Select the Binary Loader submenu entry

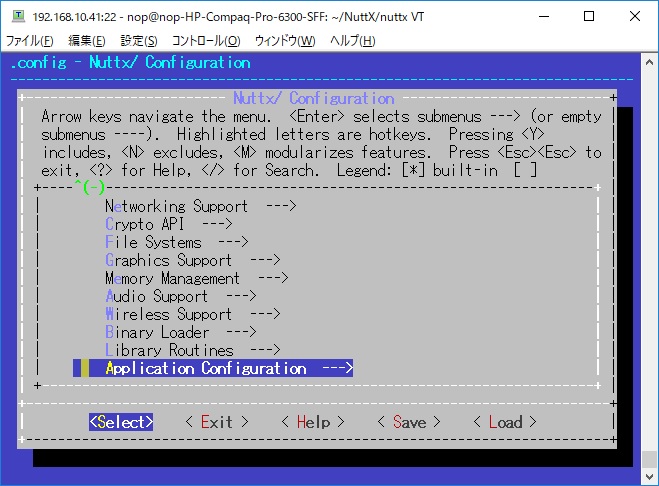(x=181, y=333)
